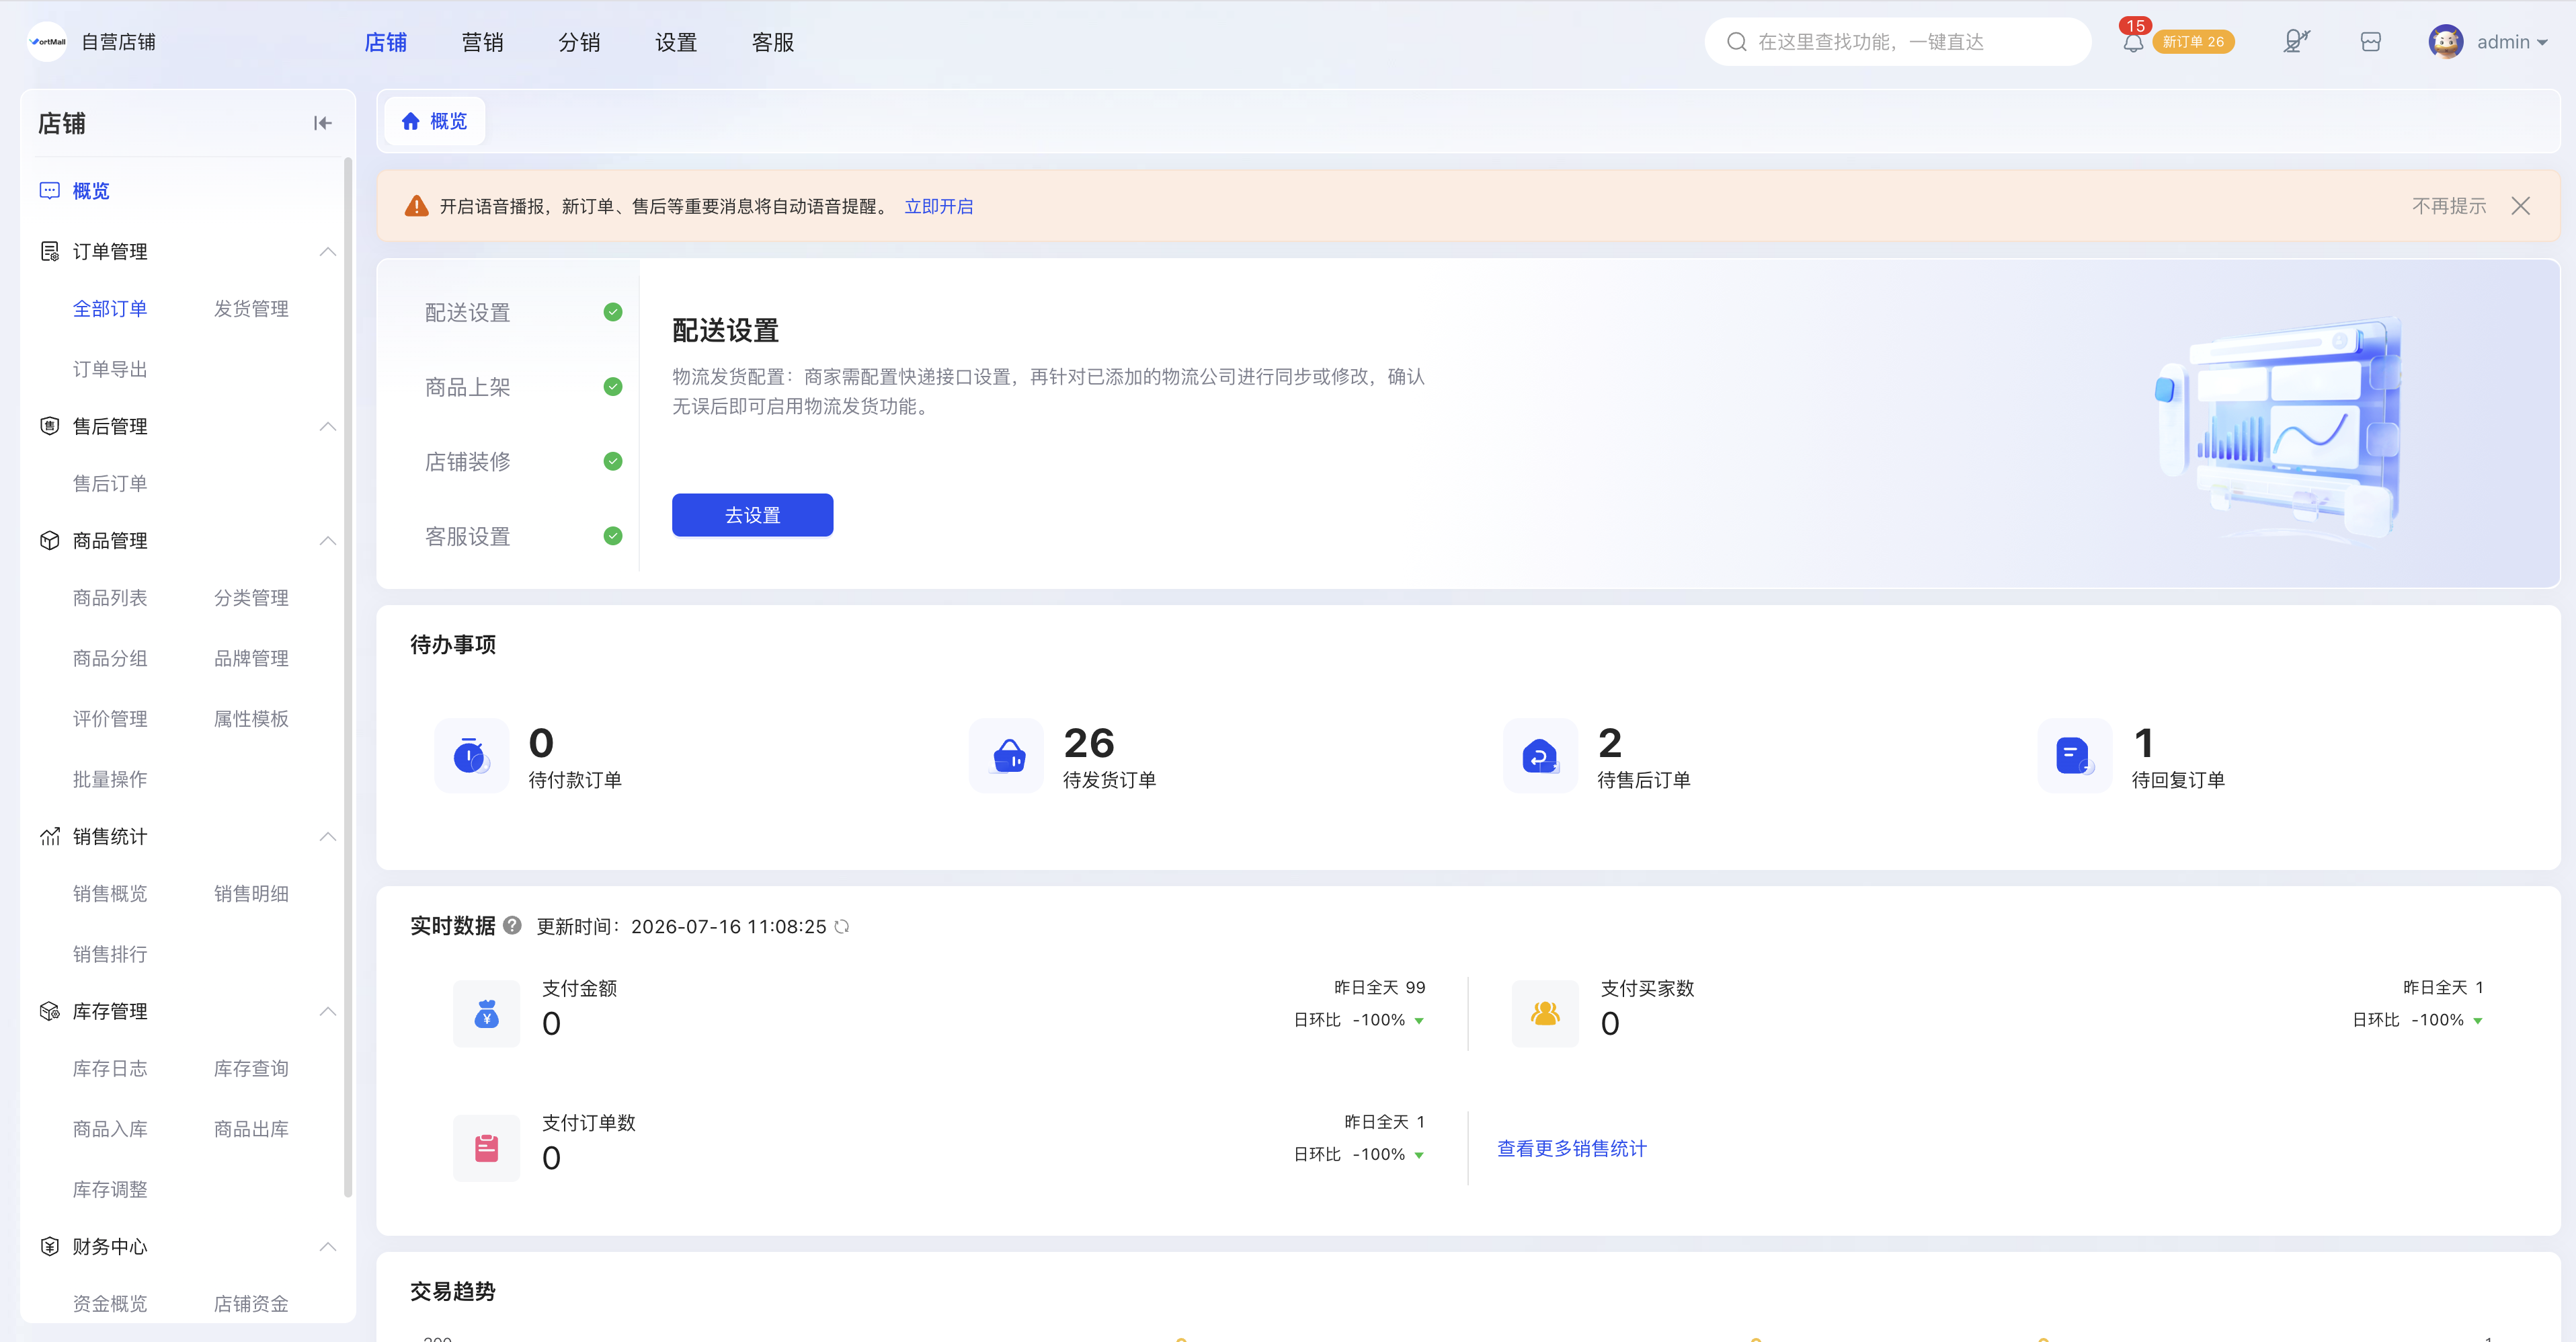Collapse the 订单管理 section
Viewport: 2576px width, 1342px height.
327,251
